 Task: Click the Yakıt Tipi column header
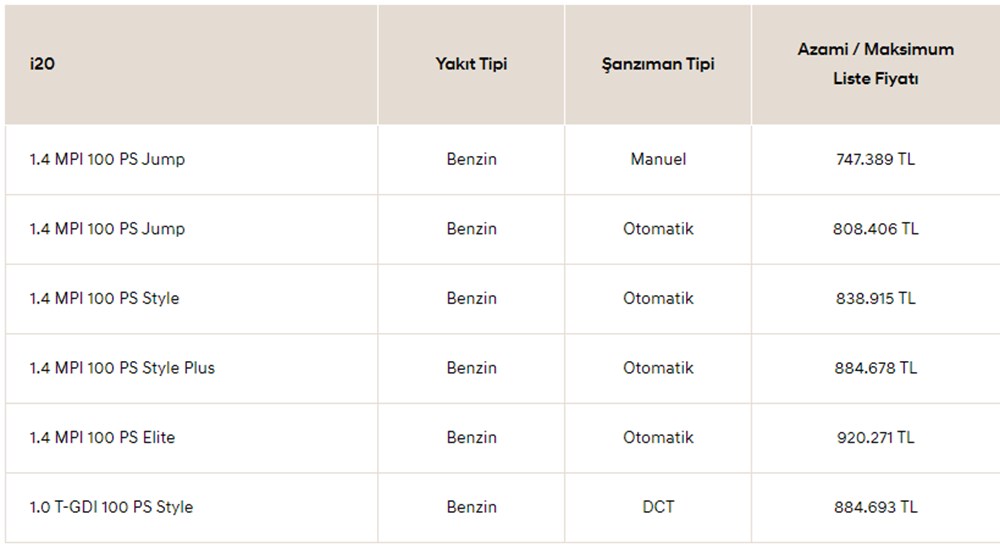[471, 64]
